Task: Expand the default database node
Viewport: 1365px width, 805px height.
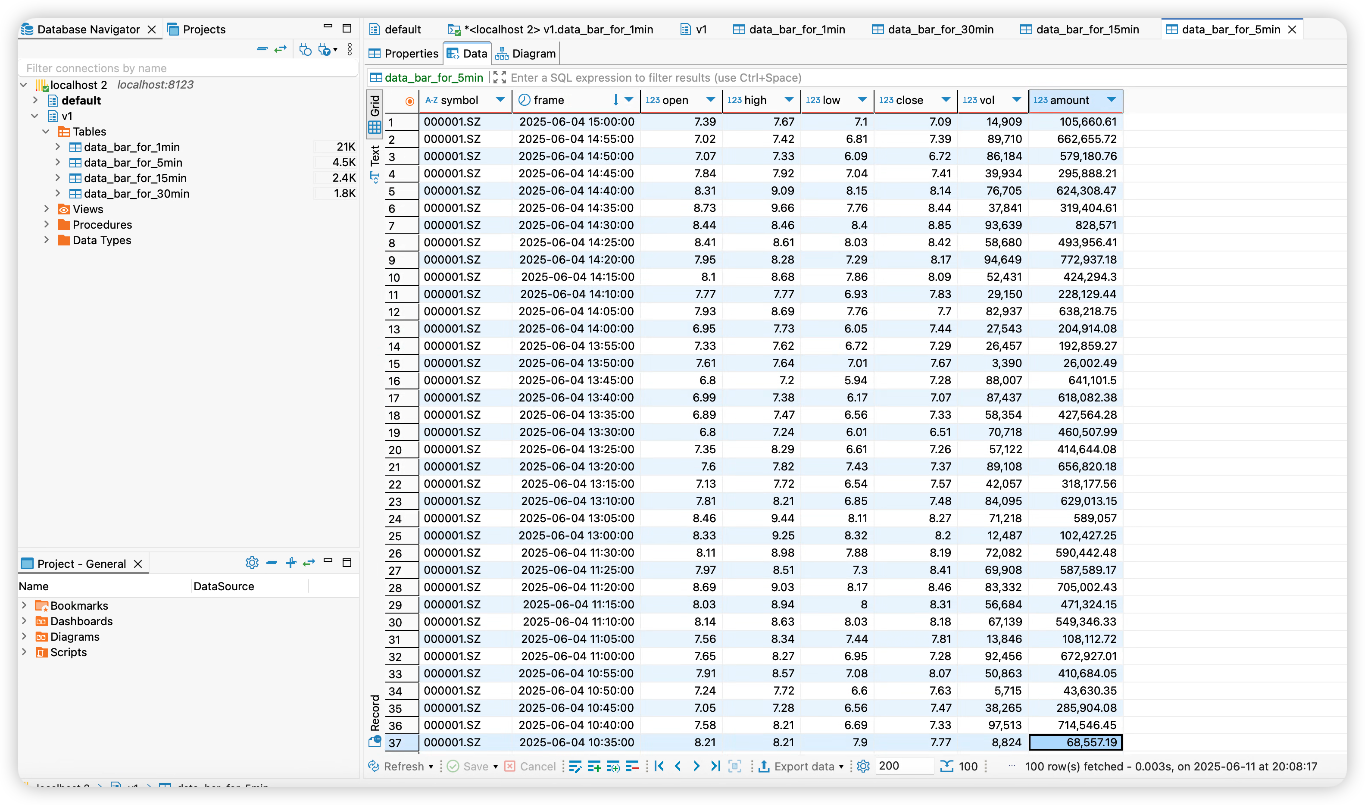Action: click(x=36, y=100)
